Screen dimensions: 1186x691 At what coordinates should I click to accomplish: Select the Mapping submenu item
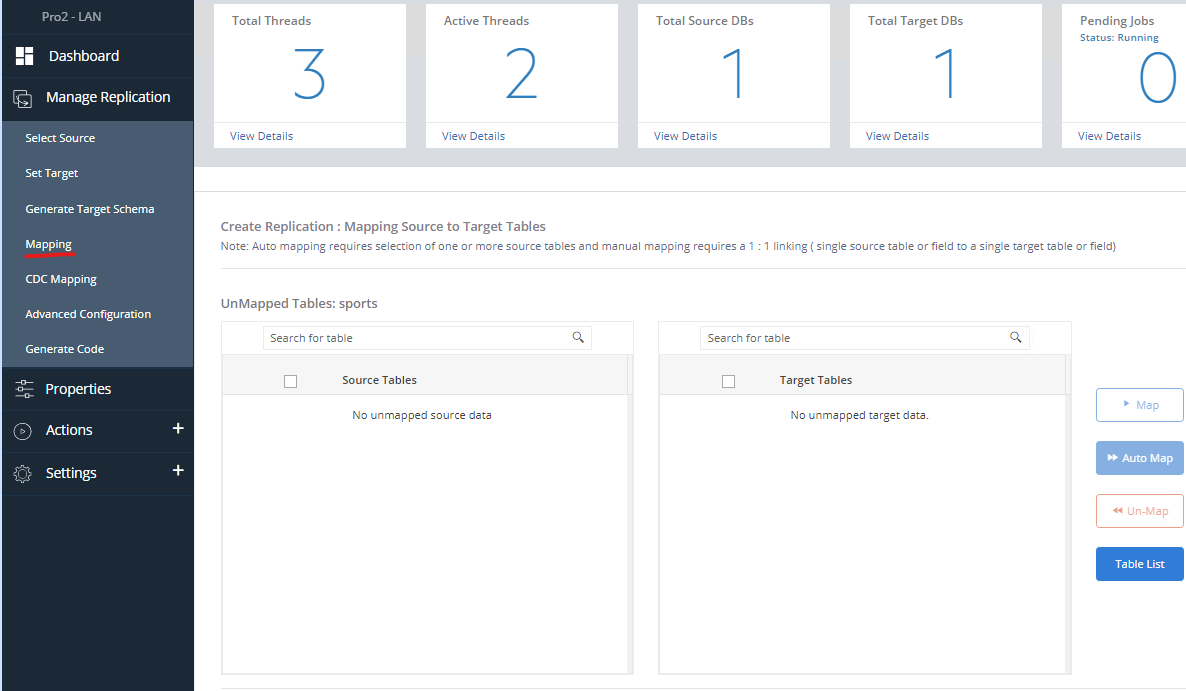tap(48, 244)
